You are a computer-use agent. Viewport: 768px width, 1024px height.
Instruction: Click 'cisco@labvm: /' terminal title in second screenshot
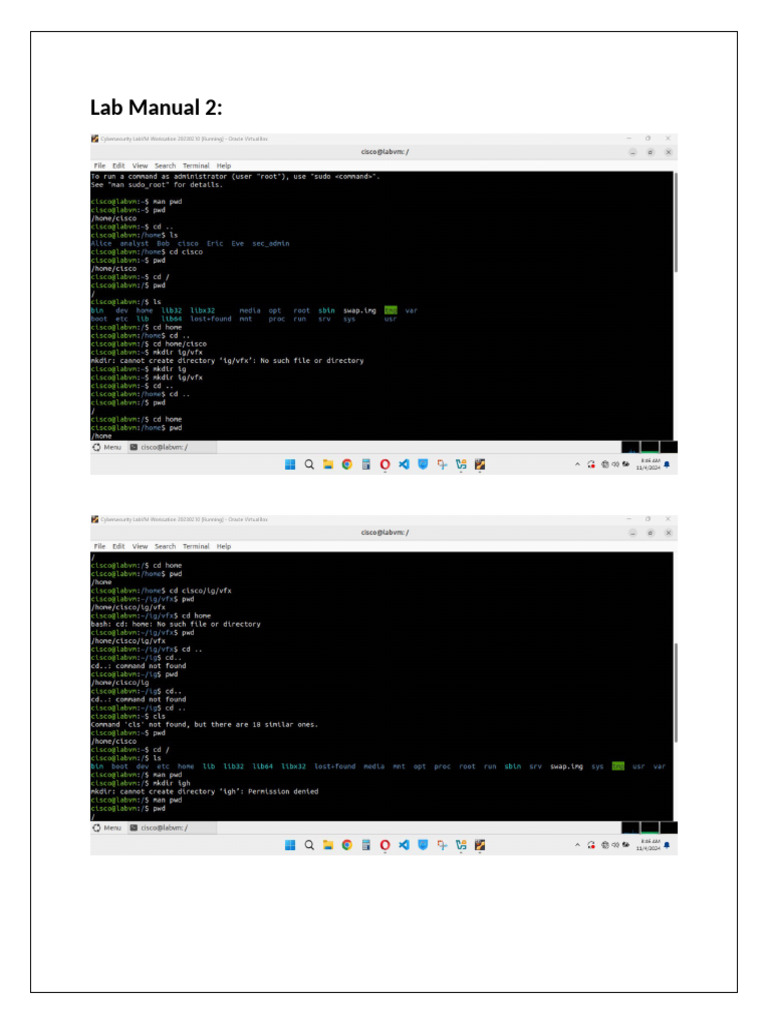point(385,532)
